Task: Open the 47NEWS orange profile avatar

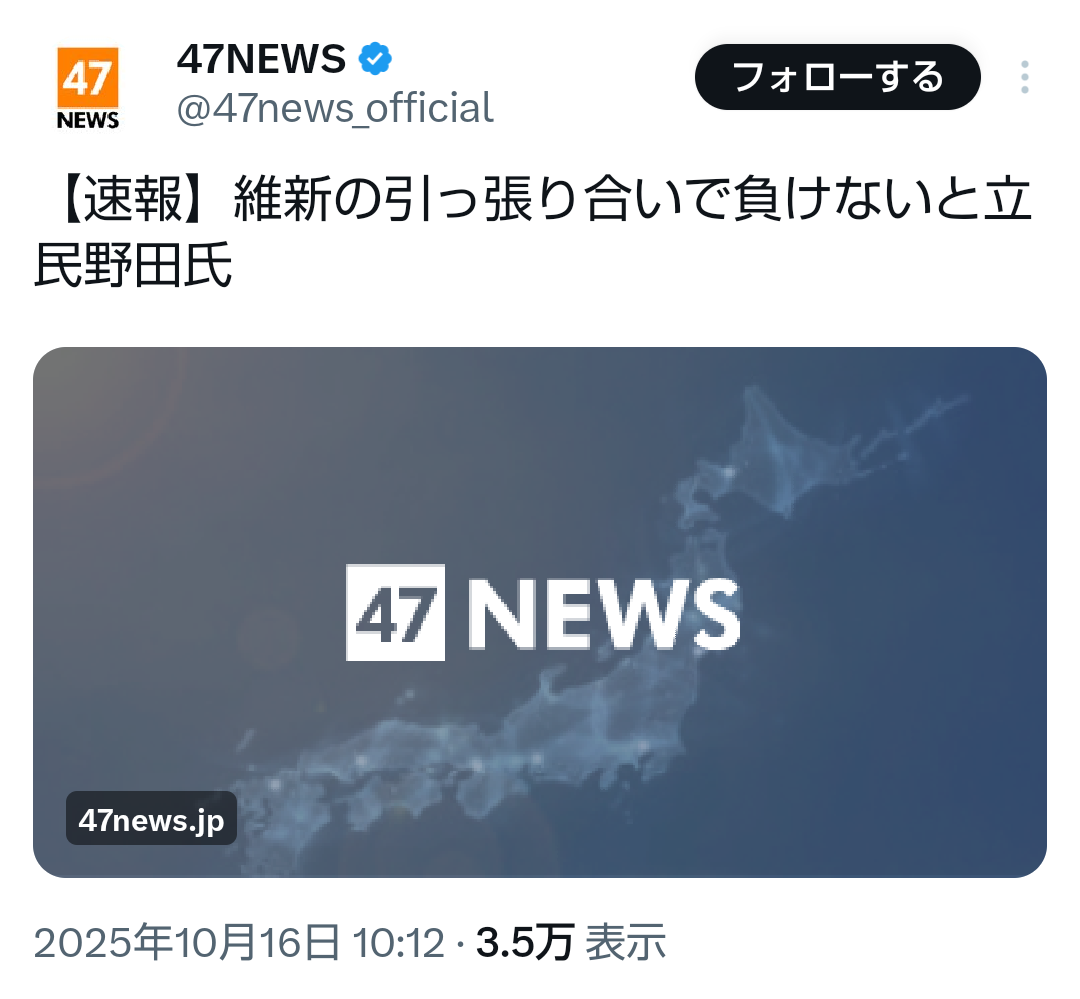Action: 88,87
